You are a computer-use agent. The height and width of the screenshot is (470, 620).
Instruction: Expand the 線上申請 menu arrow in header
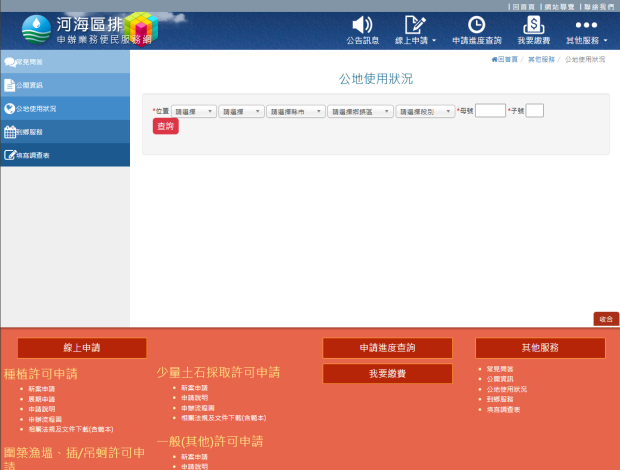434,40
